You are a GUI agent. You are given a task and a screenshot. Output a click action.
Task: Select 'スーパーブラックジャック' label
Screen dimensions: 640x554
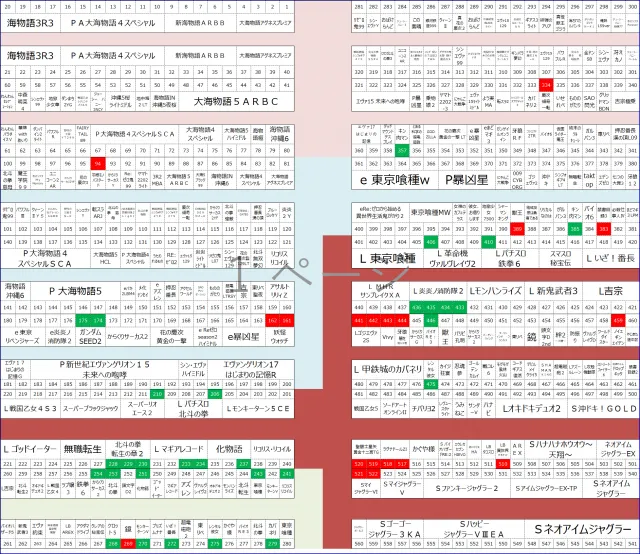(x=90, y=408)
